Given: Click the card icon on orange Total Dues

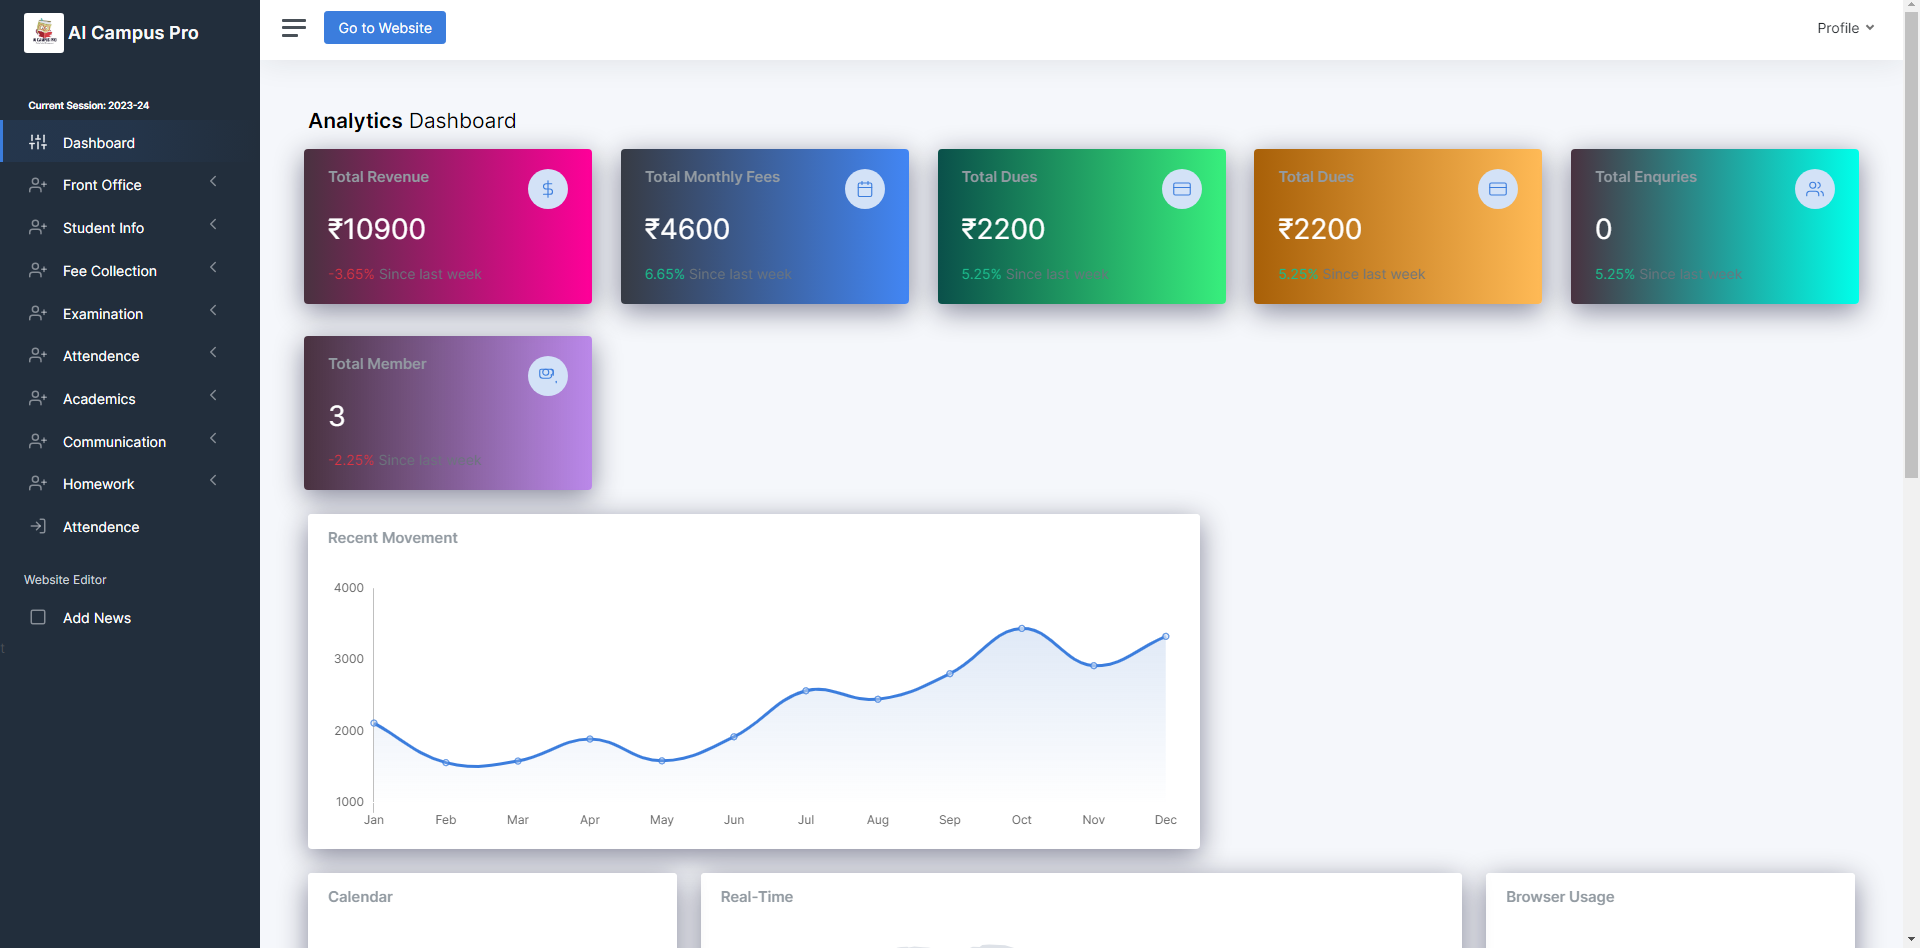Looking at the screenshot, I should tap(1497, 189).
